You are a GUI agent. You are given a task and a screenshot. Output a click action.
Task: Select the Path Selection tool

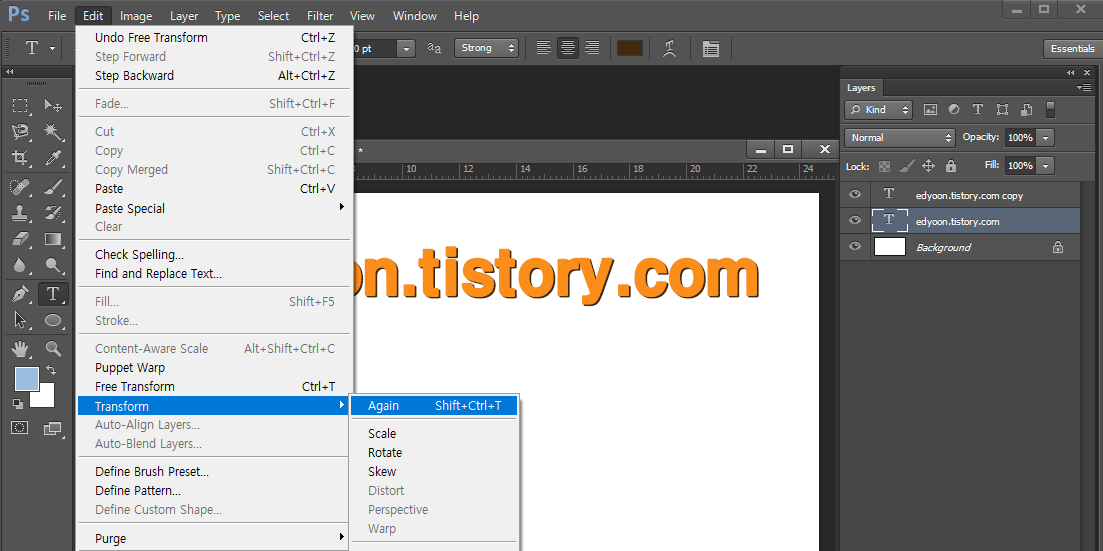20,320
